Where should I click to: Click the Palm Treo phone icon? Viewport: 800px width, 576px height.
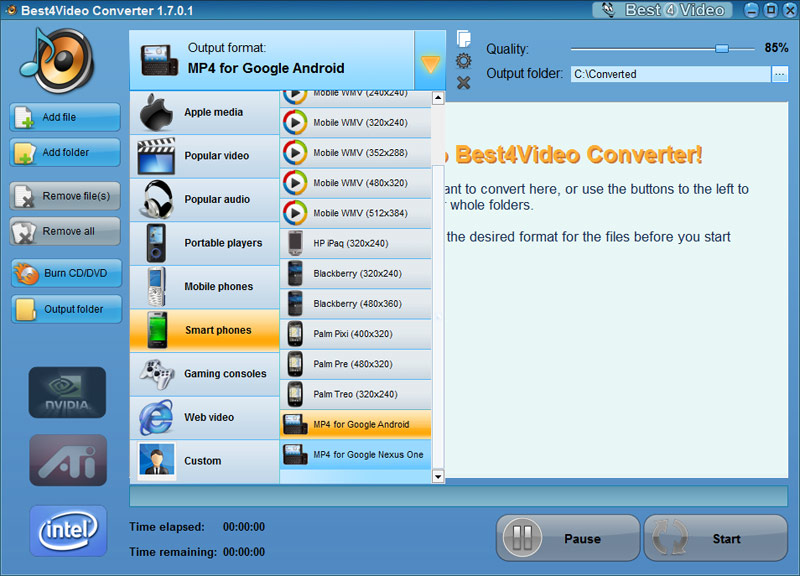(295, 394)
